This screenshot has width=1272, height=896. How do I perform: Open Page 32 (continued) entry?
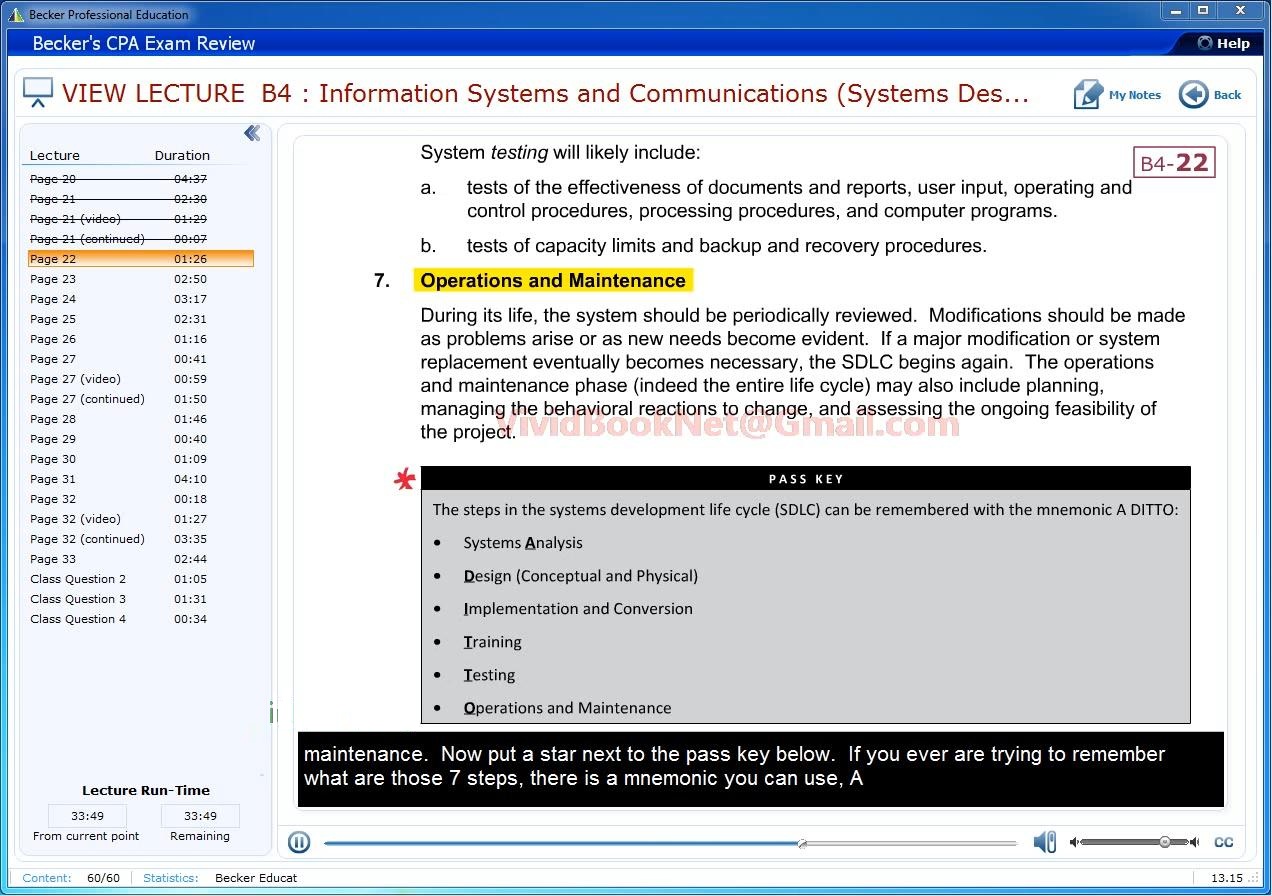point(140,539)
